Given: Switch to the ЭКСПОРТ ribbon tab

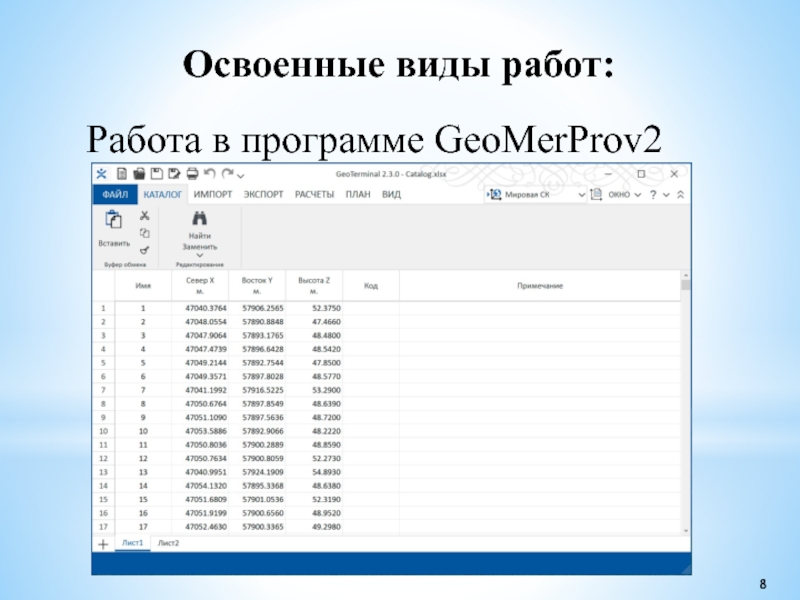Looking at the screenshot, I should (263, 194).
